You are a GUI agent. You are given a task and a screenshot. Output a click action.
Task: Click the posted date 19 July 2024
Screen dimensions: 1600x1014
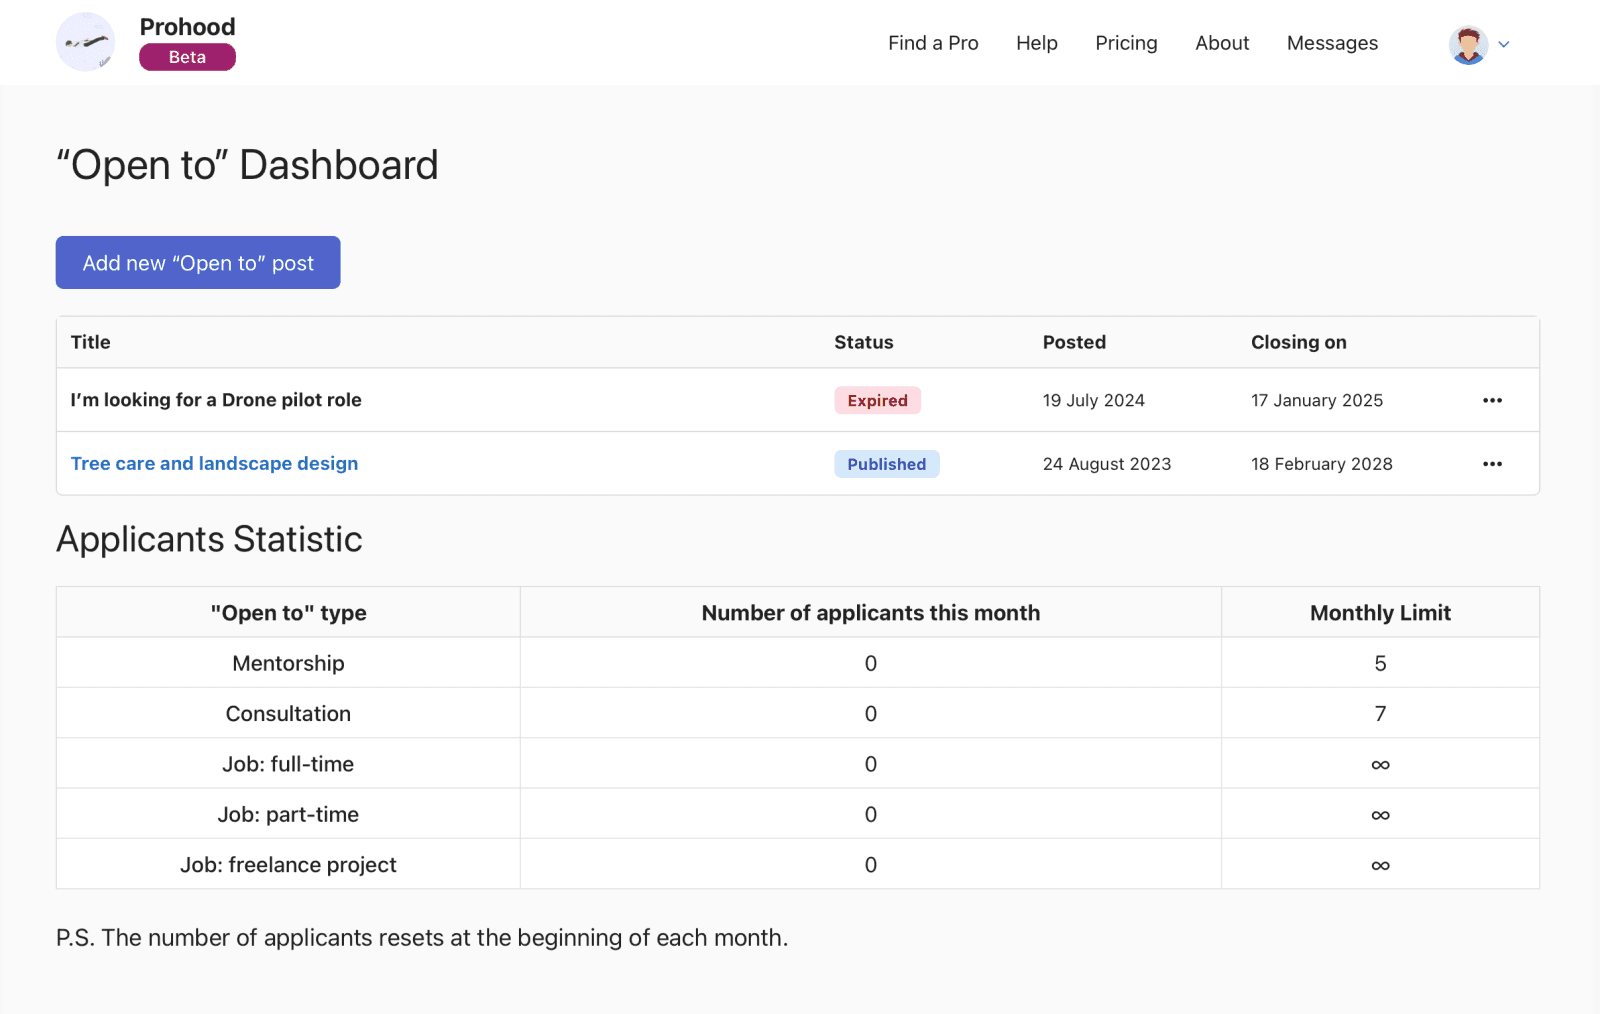click(x=1093, y=400)
